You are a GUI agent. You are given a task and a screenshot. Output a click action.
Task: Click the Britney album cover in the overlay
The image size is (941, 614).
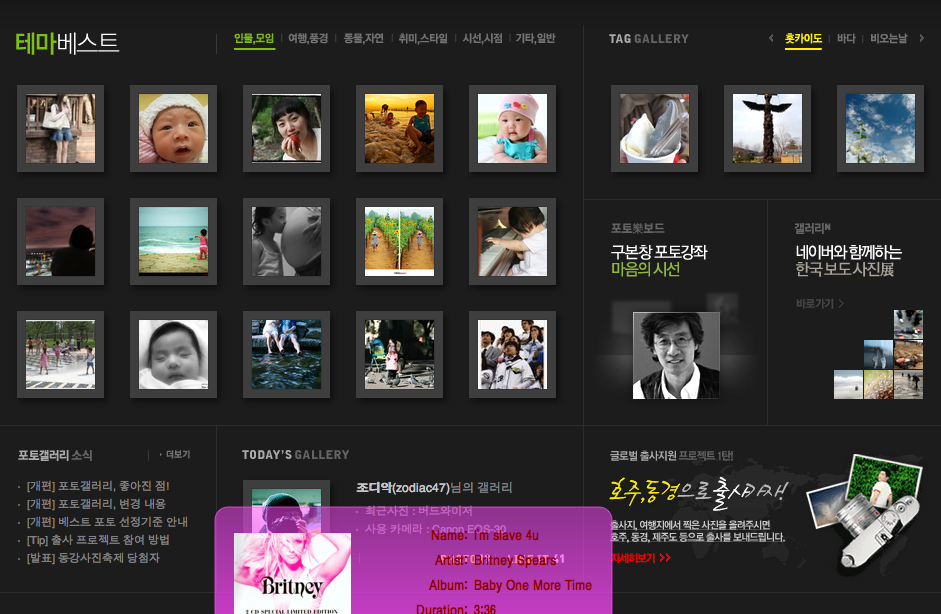[x=292, y=573]
